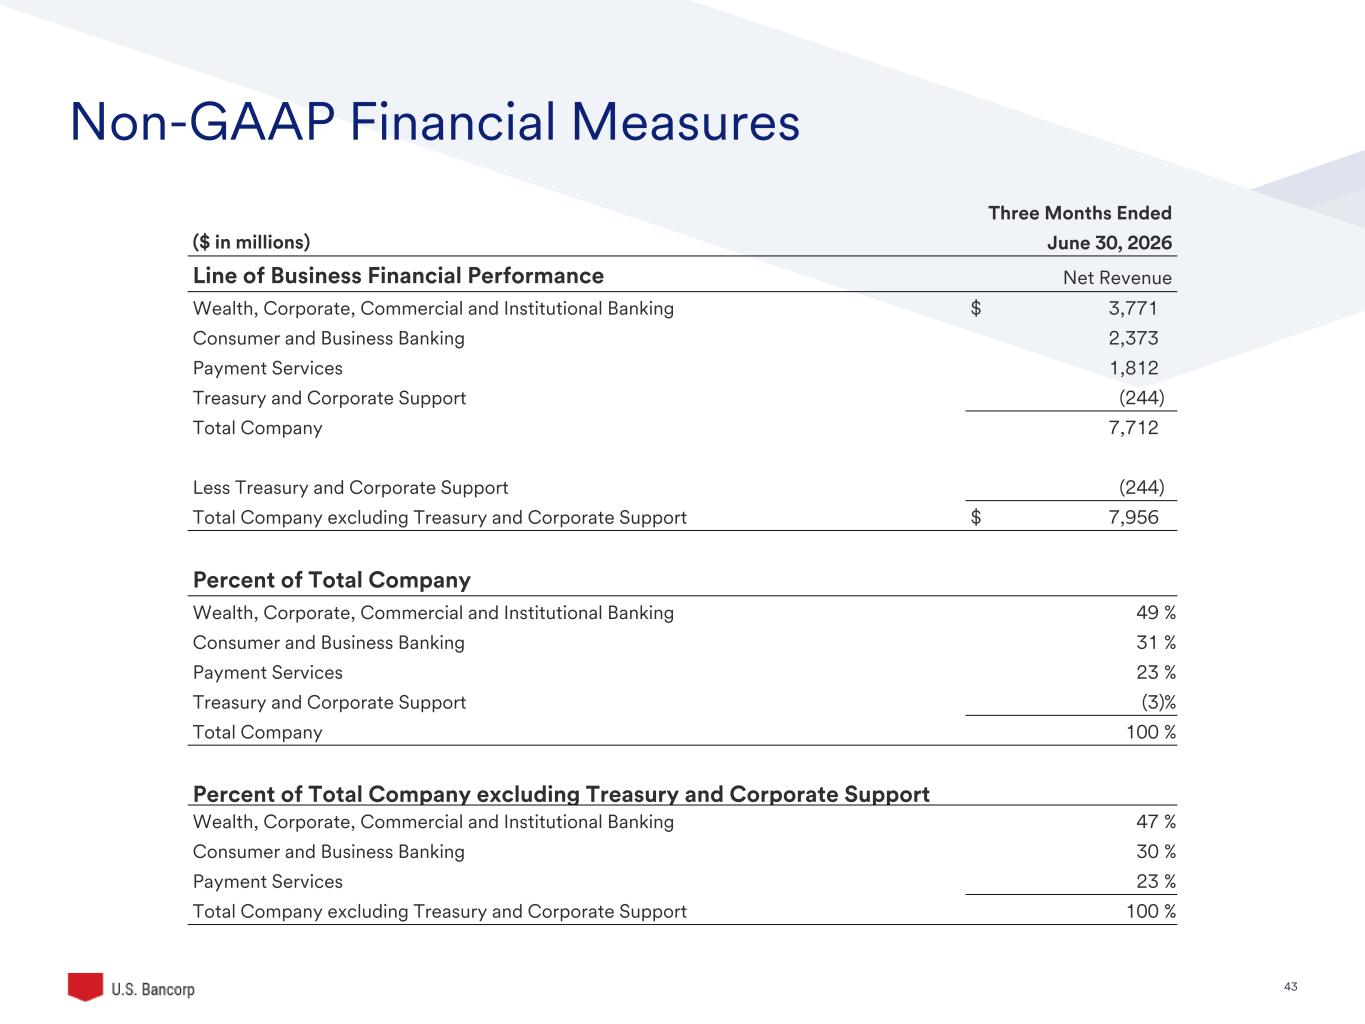The height and width of the screenshot is (1024, 1365).
Task: Click the 3,771 Wealth banking revenue value
Action: [1134, 308]
